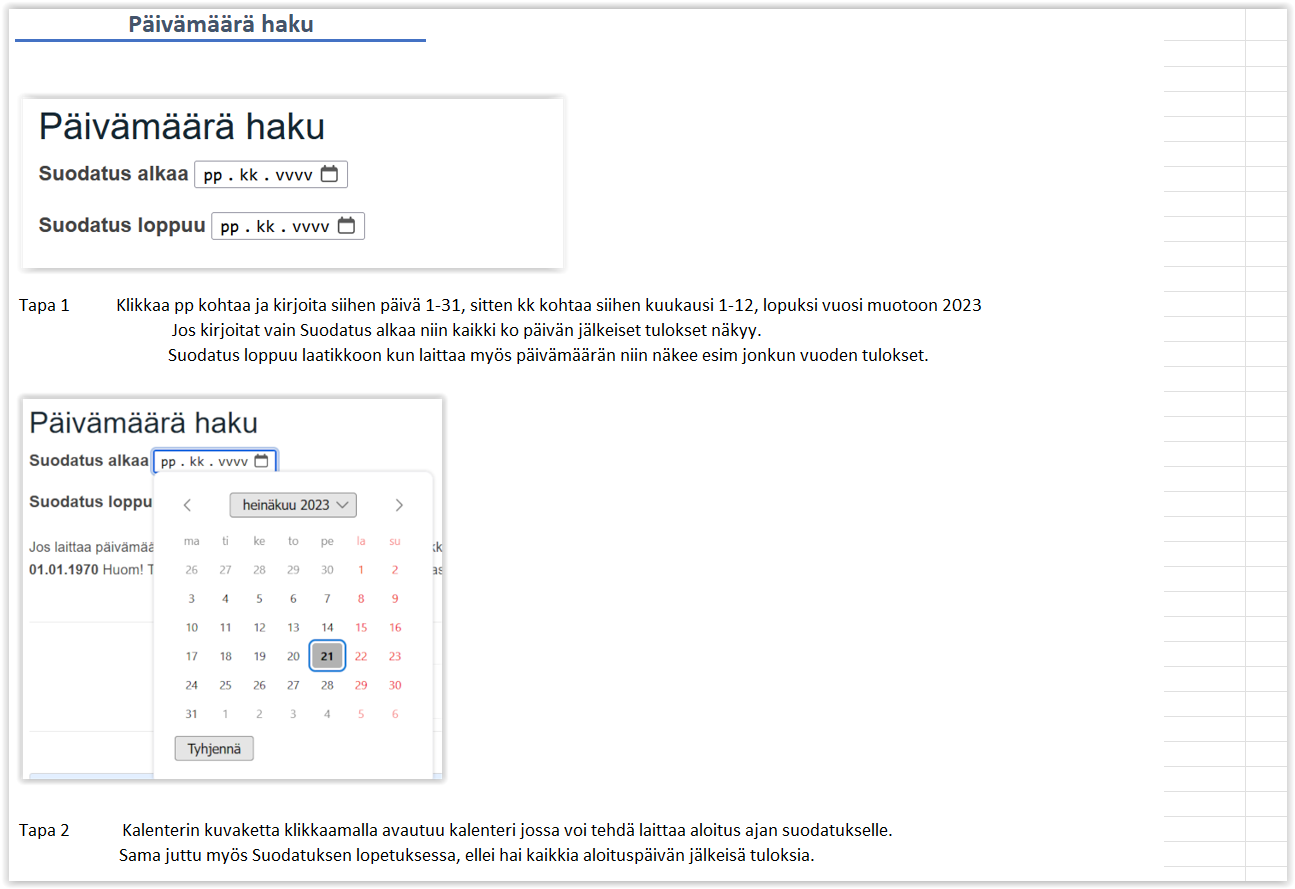Pick Saturday 8 in the calendar
The width and height of the screenshot is (1295, 889).
[x=361, y=599]
